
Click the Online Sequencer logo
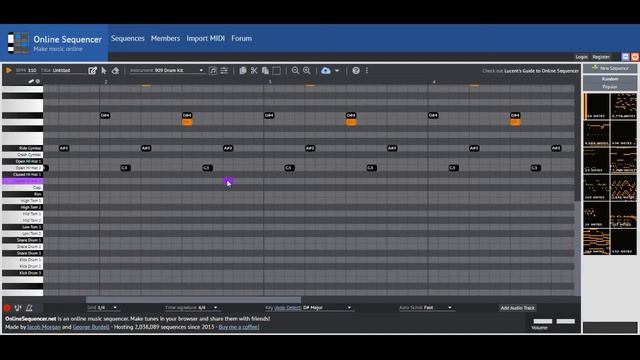point(18,43)
